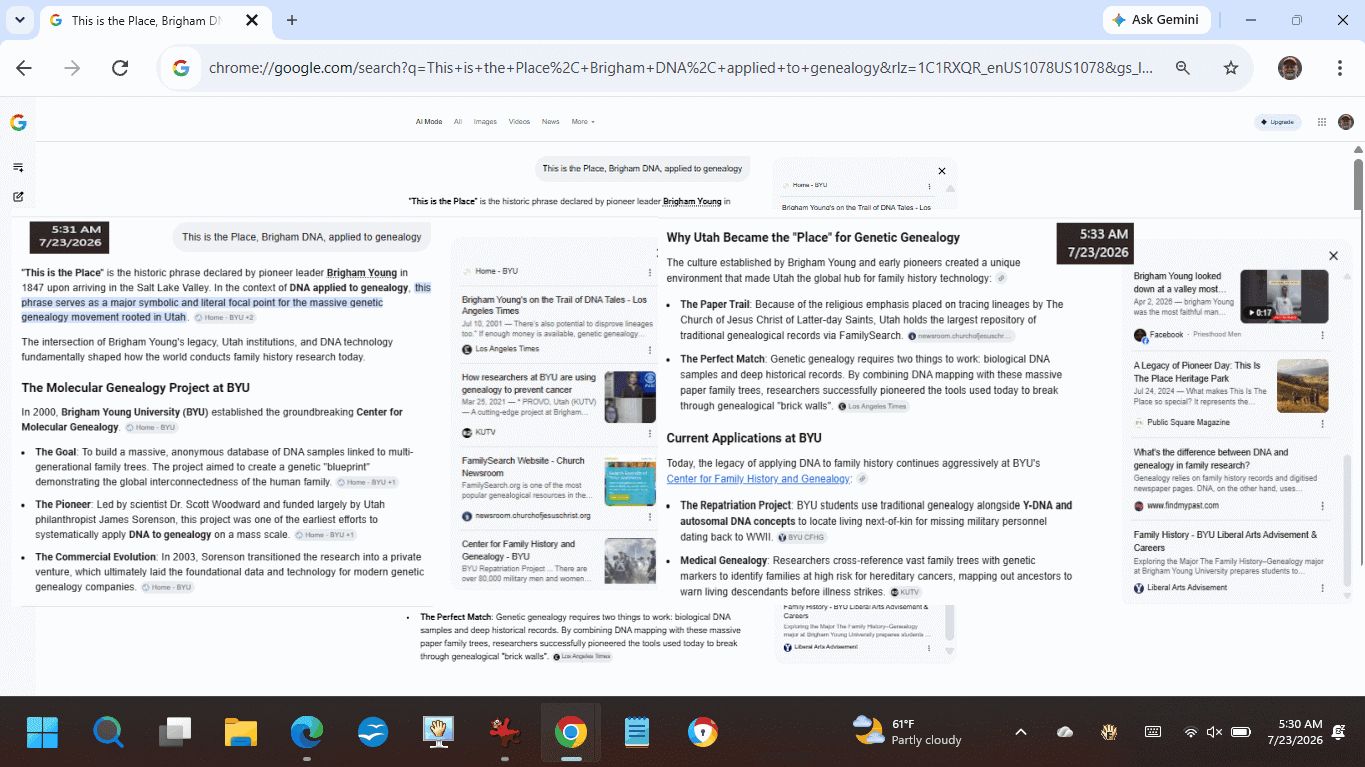This screenshot has width=1365, height=767.
Task: Open options menu for www.findmypast.com source
Action: coord(1323,506)
